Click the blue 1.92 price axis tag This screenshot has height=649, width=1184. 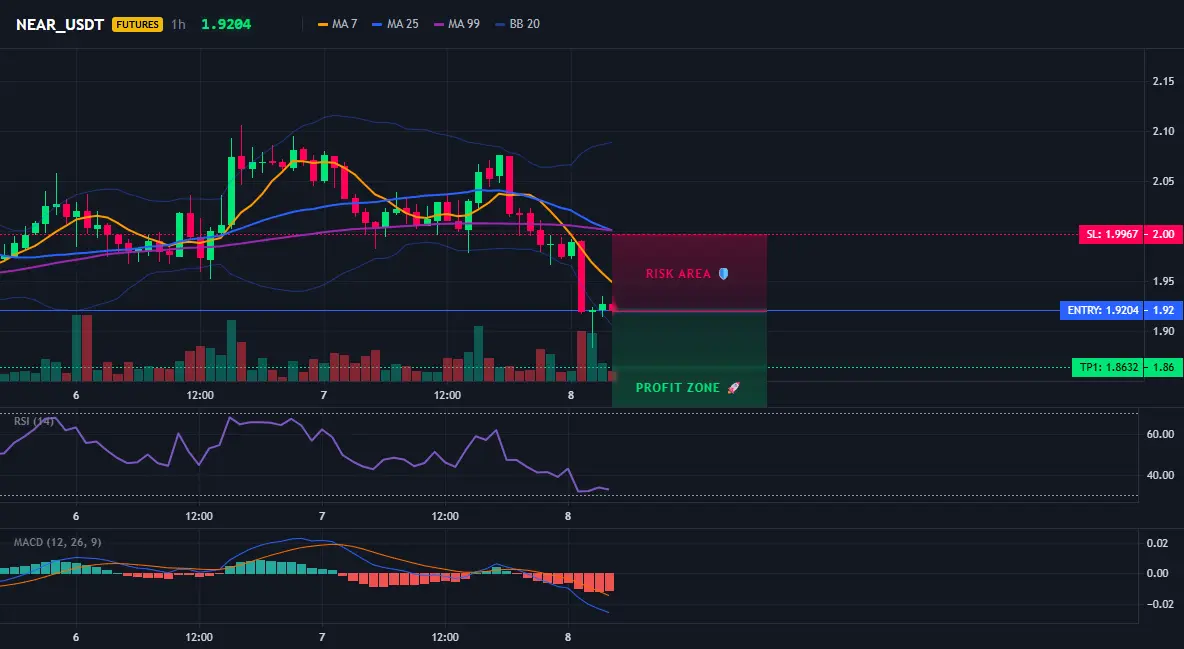point(1164,311)
